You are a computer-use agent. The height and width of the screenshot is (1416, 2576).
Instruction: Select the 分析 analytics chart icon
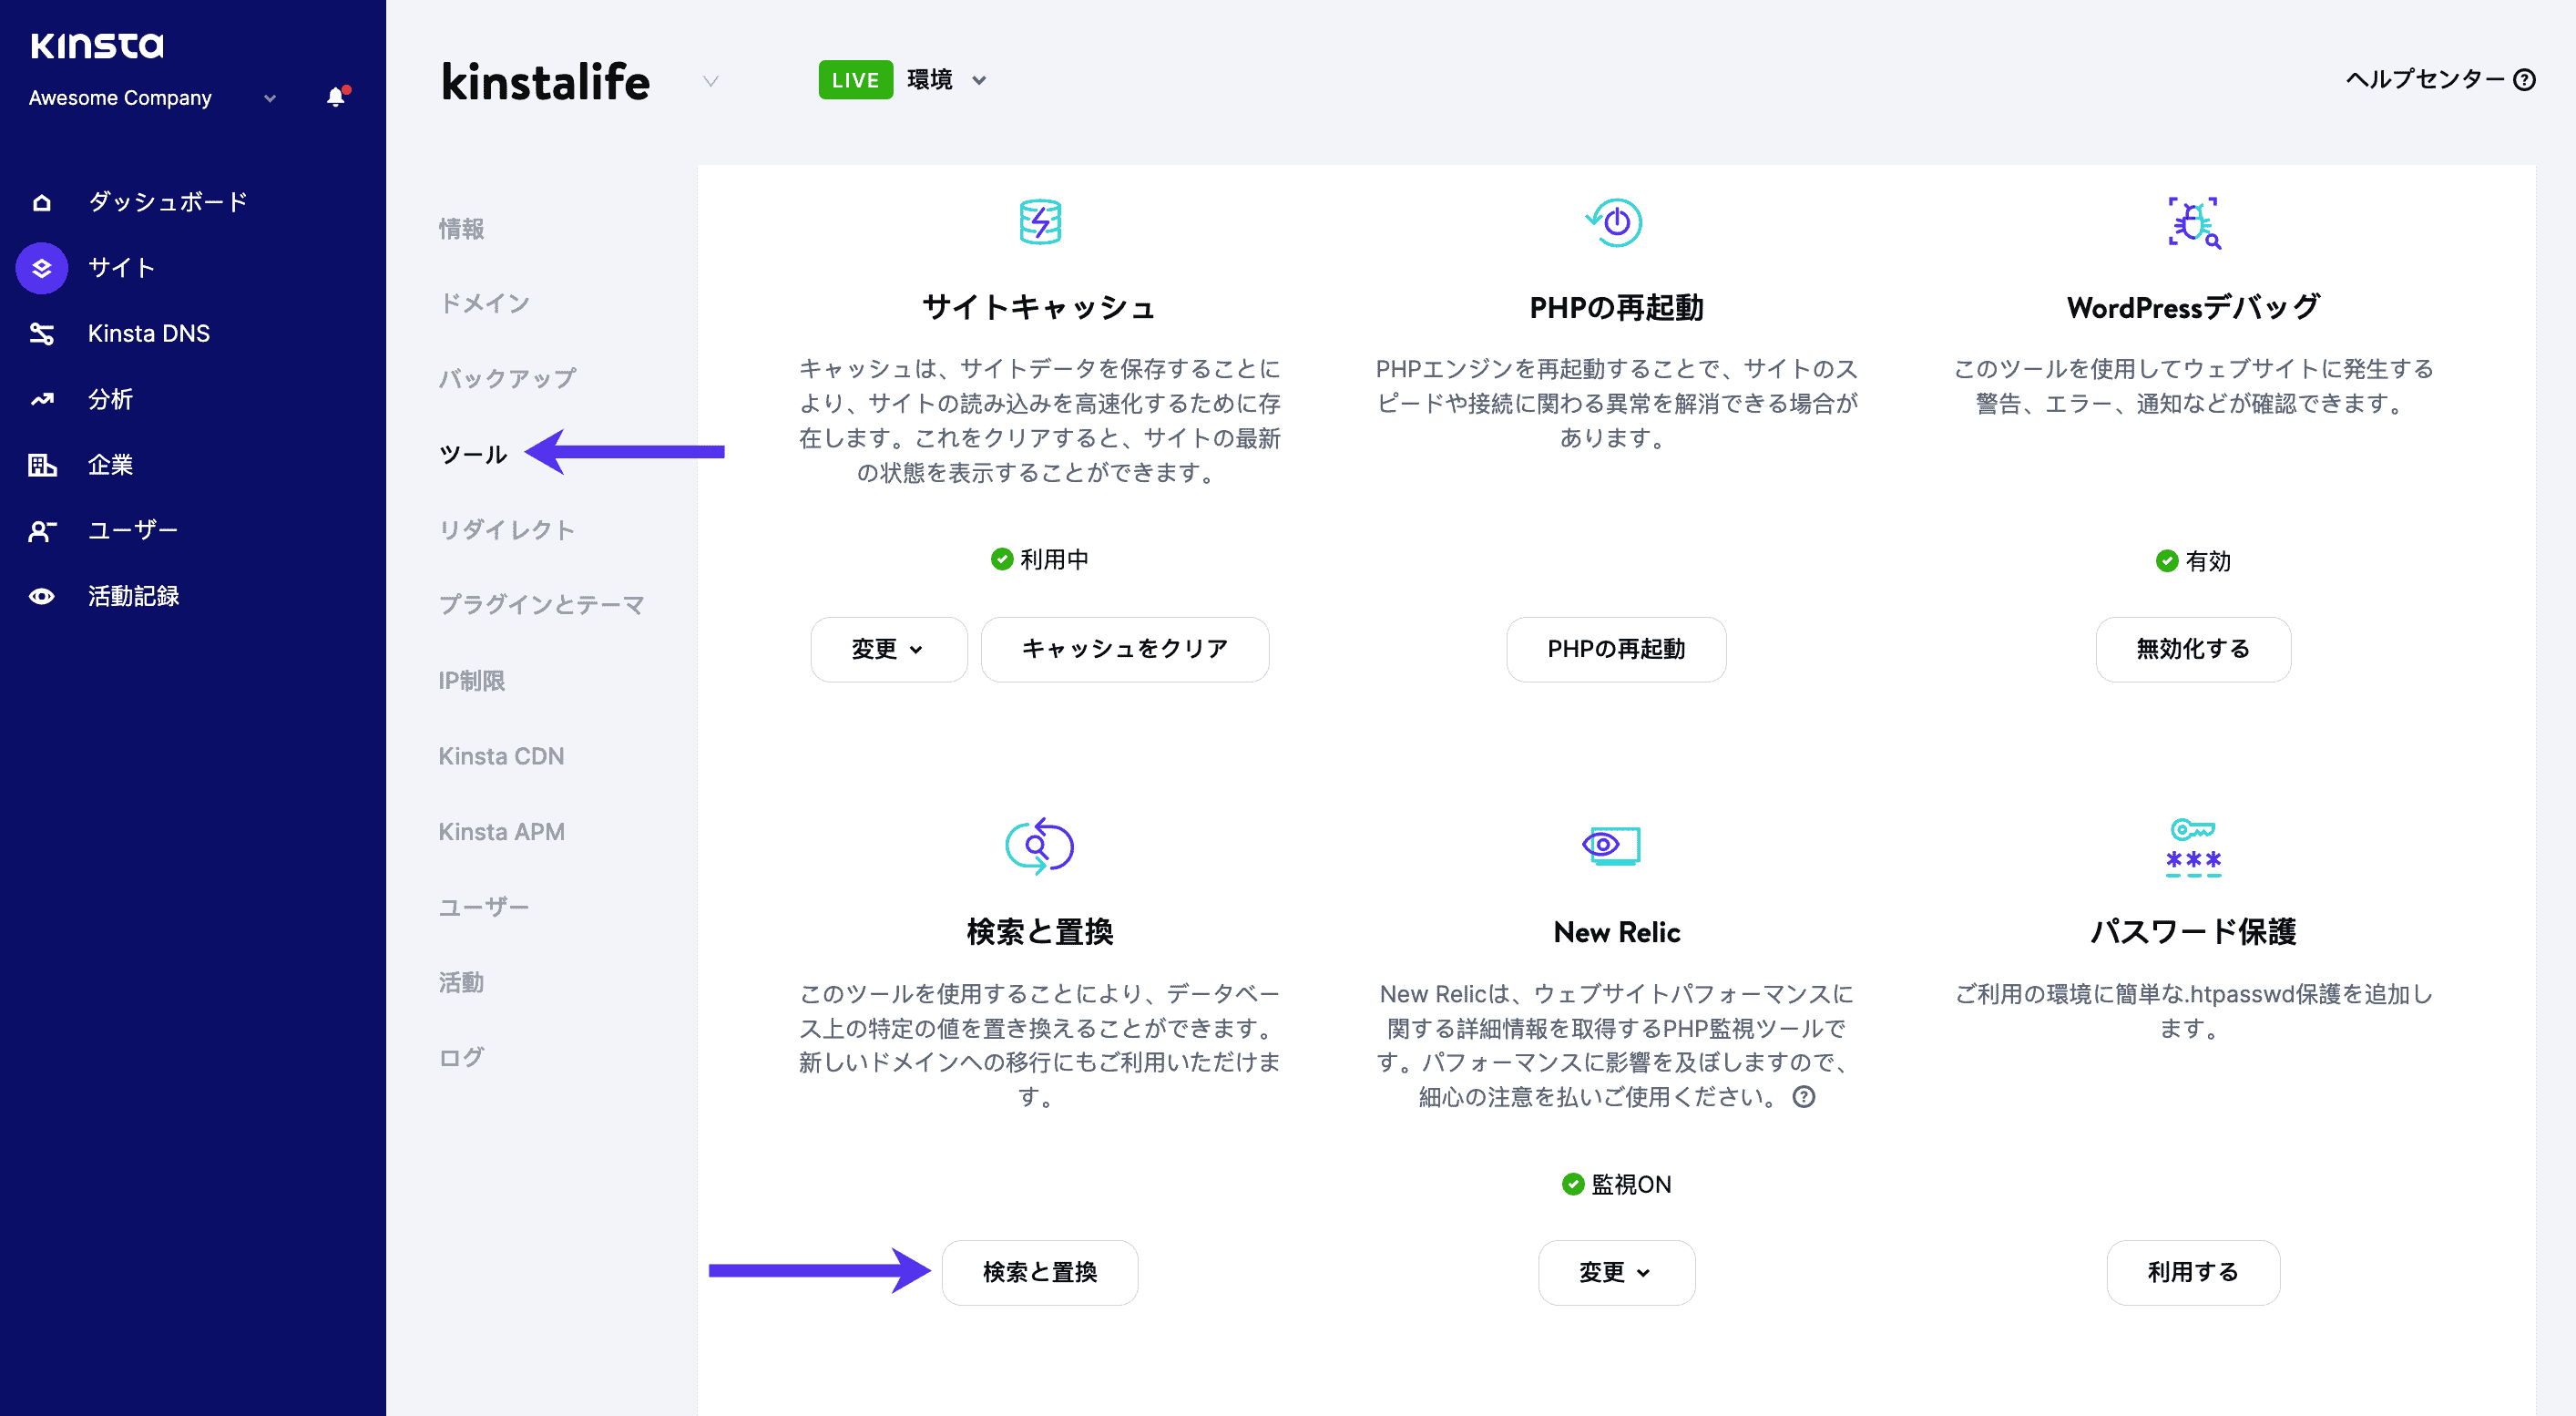[42, 399]
